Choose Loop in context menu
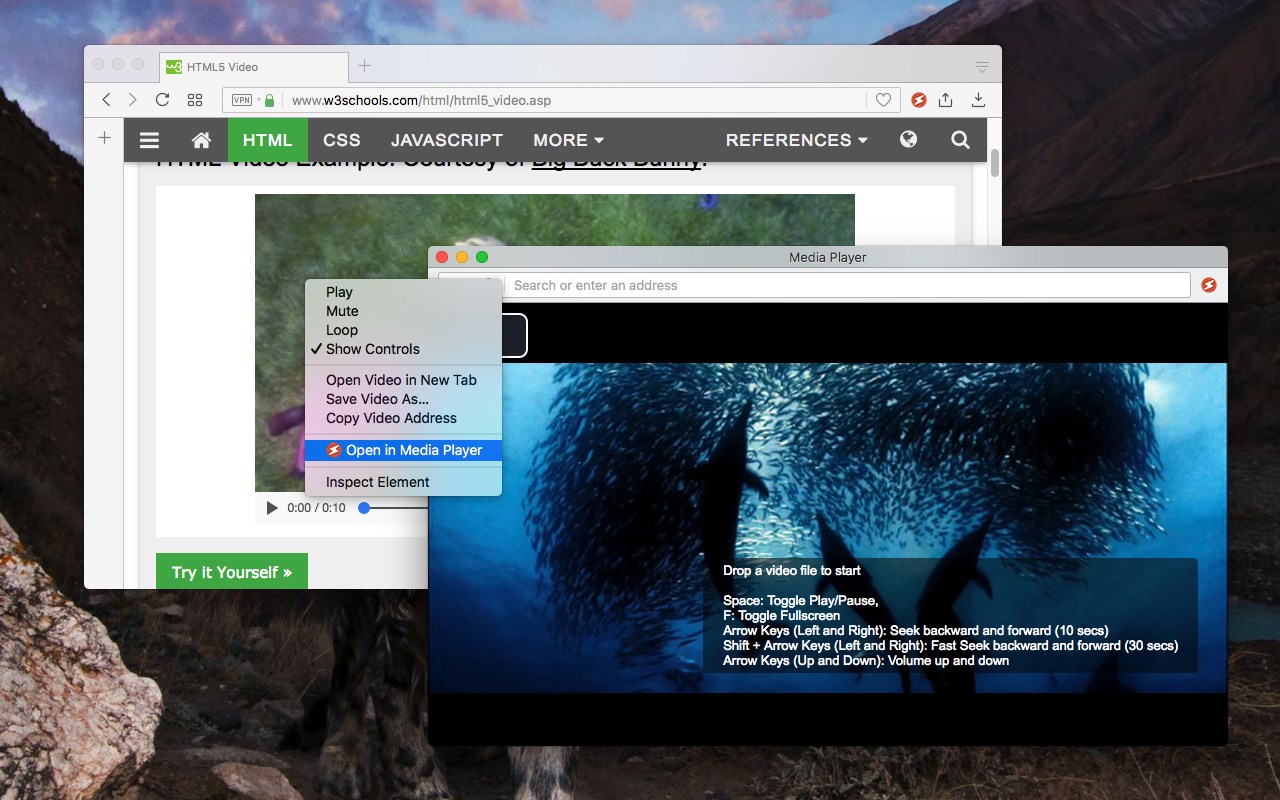Screen dimensions: 1280x800 pyautogui.click(x=402, y=330)
